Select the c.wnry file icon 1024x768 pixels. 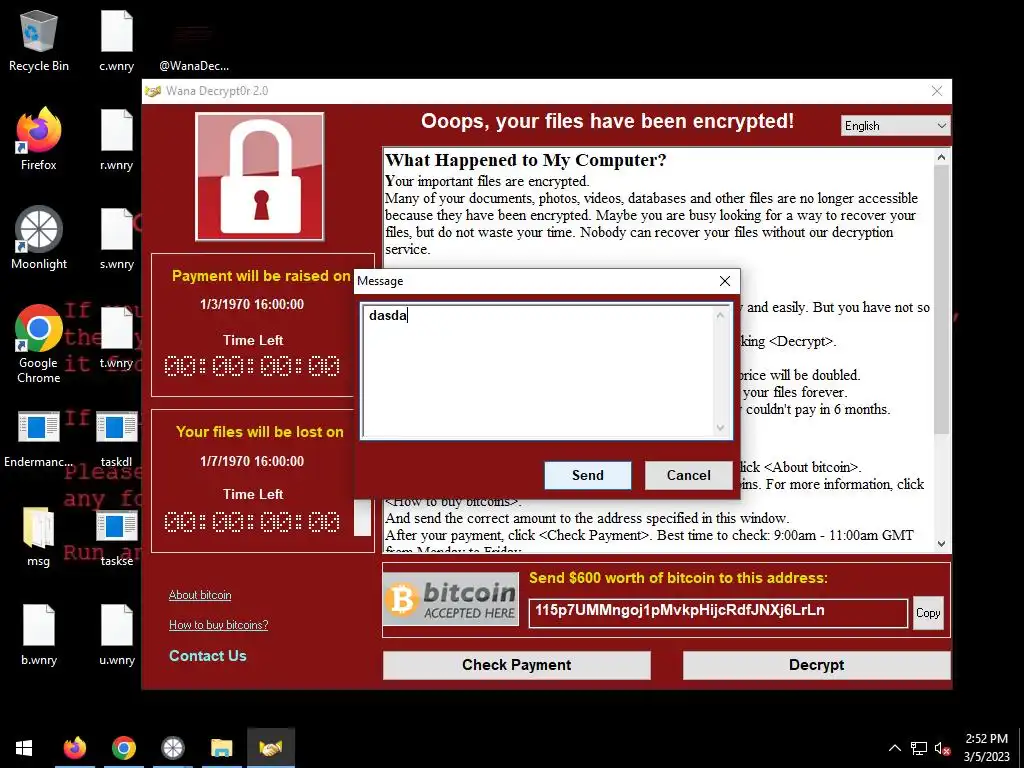(x=116, y=40)
